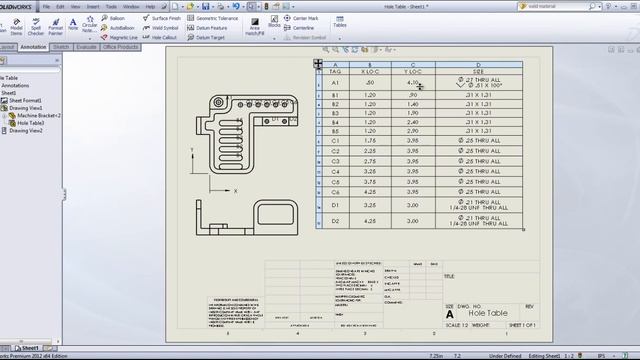640x360 pixels.
Task: Run the Spell Checker
Action: 36,27
